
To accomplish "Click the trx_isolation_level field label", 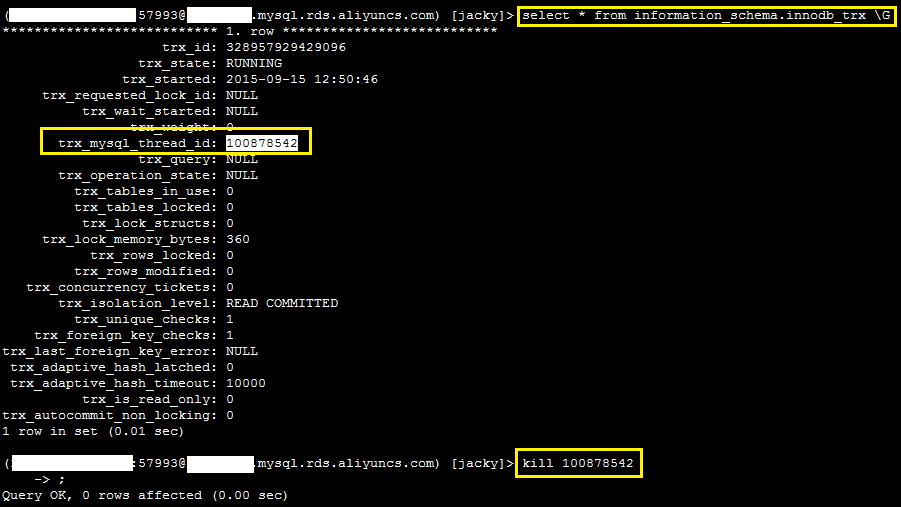I will coord(136,303).
